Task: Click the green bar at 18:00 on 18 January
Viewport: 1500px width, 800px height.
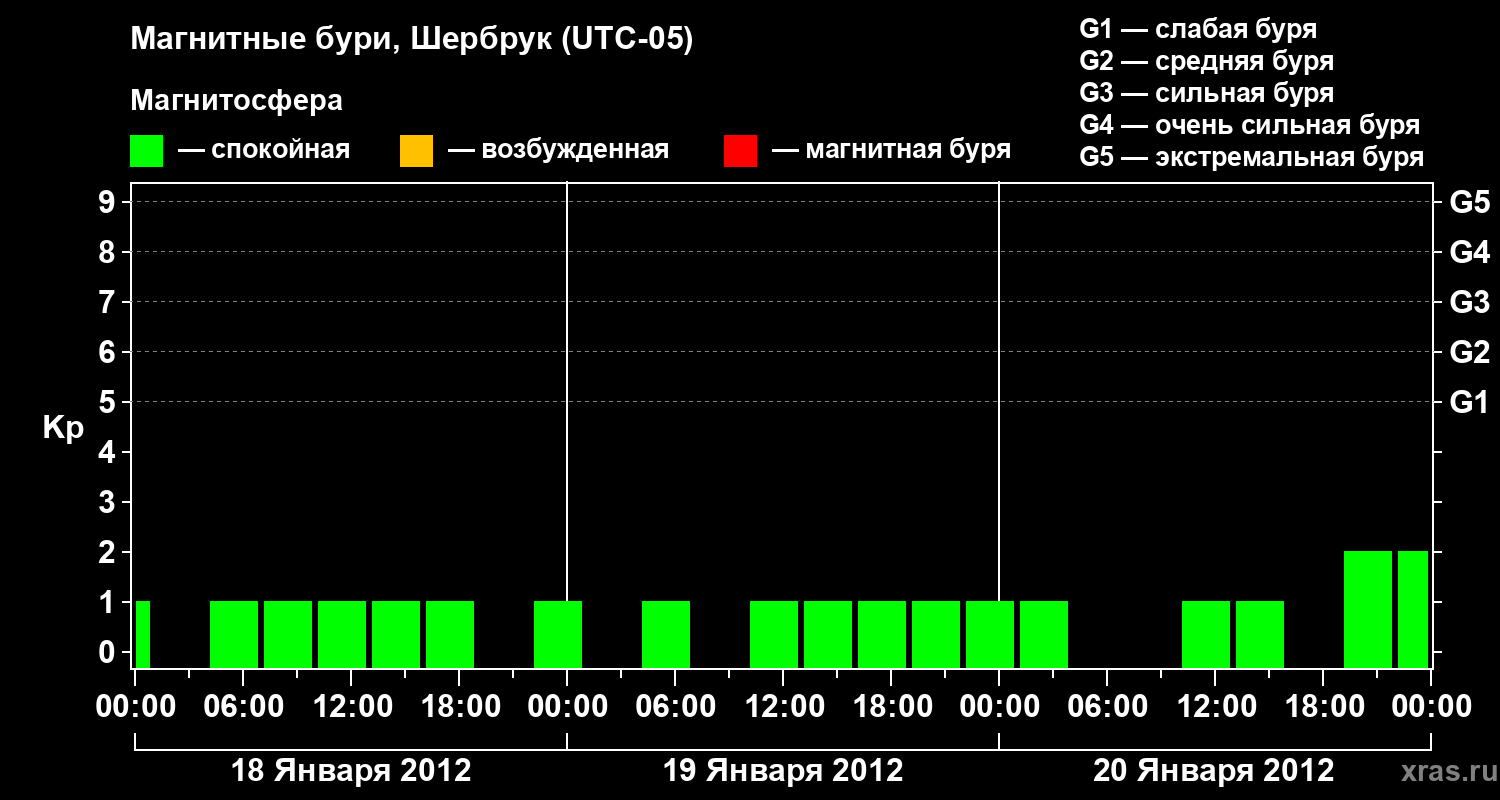Action: point(450,634)
